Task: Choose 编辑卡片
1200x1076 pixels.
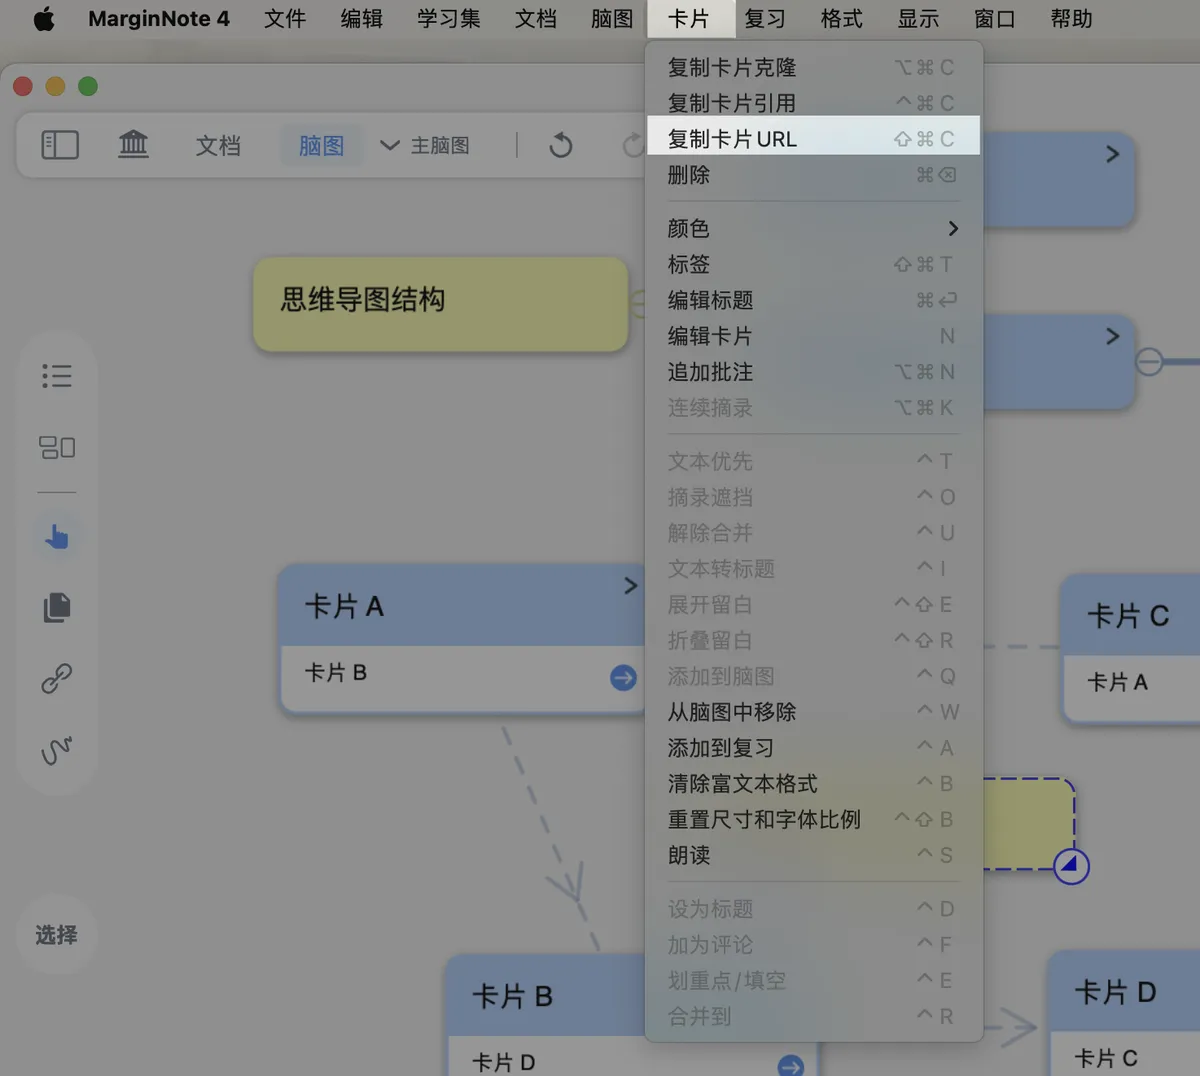Action: coord(813,336)
